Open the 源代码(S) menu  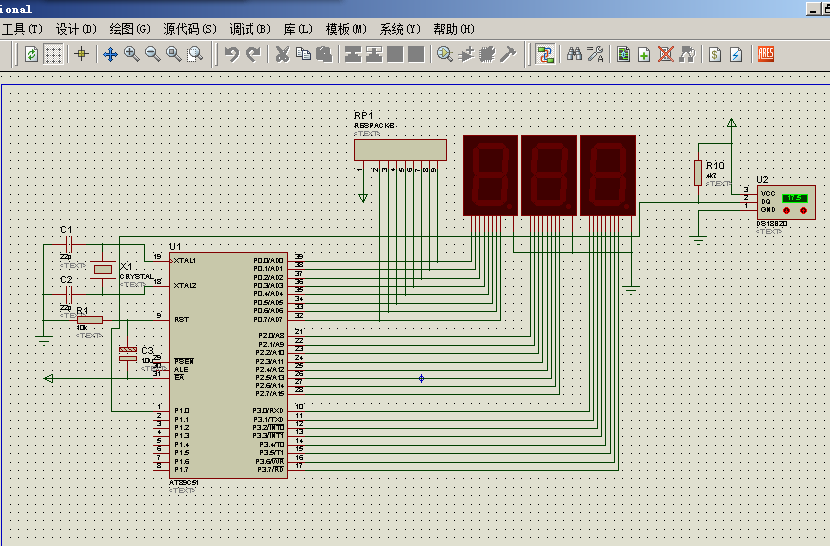coord(190,29)
